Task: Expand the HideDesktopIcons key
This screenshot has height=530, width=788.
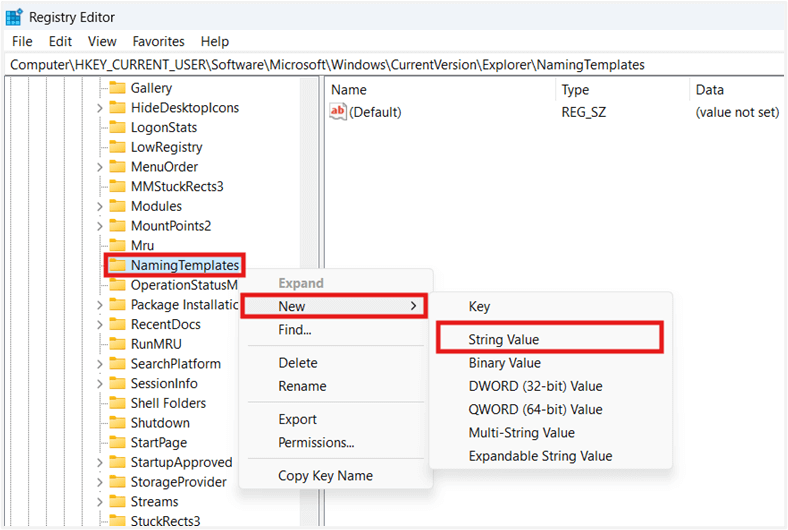Action: click(100, 108)
